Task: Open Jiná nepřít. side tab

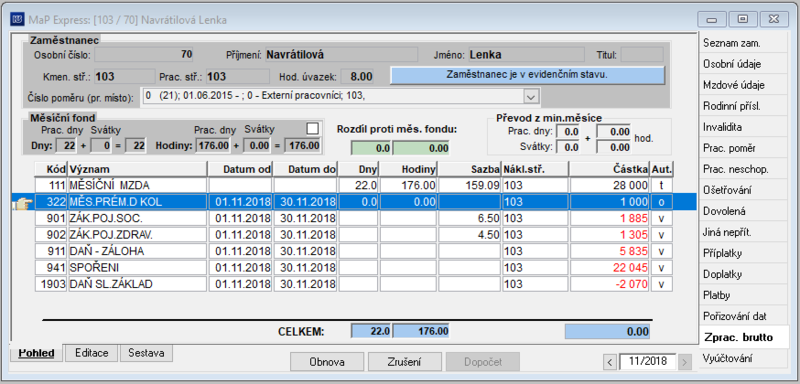Action: pyautogui.click(x=743, y=232)
